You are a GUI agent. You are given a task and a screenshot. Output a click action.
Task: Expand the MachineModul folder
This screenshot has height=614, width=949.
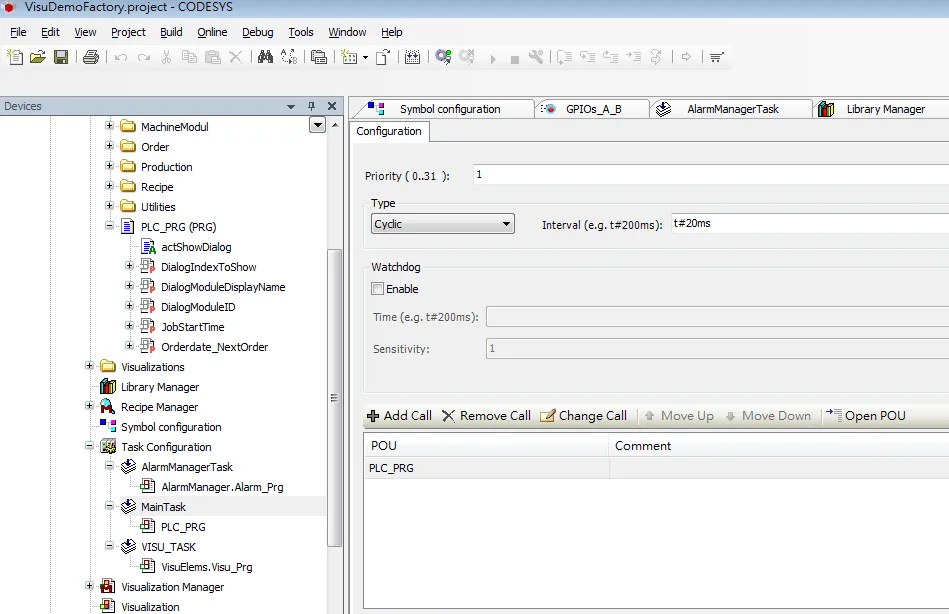coord(109,126)
